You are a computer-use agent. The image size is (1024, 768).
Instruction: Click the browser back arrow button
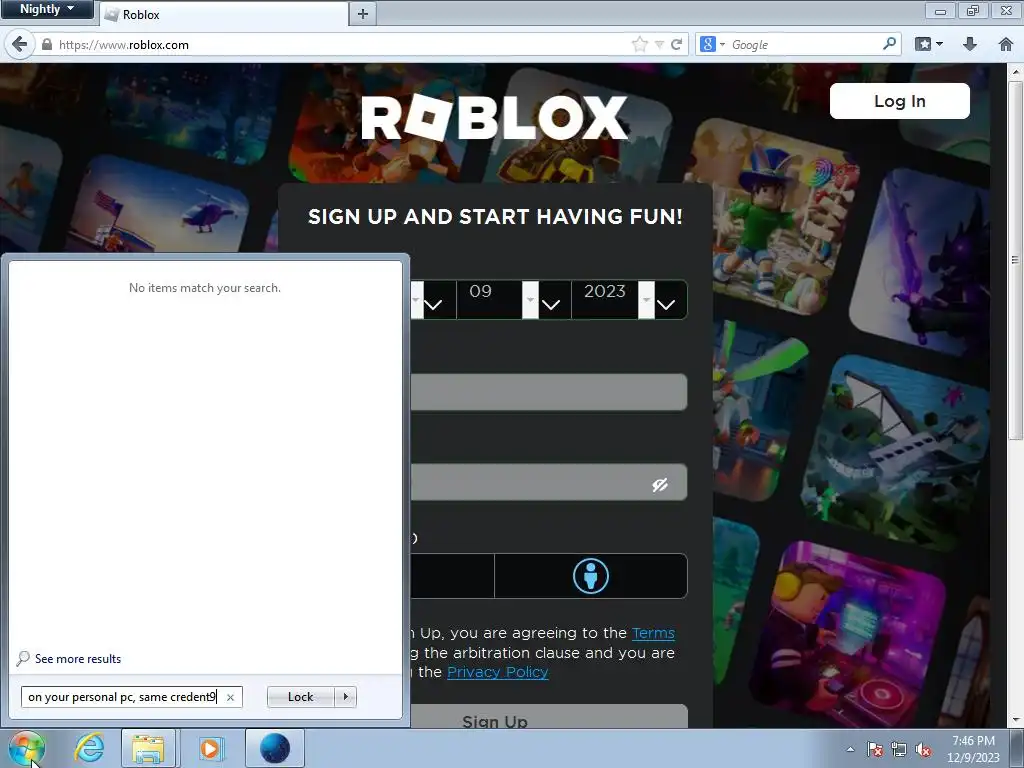tap(20, 44)
